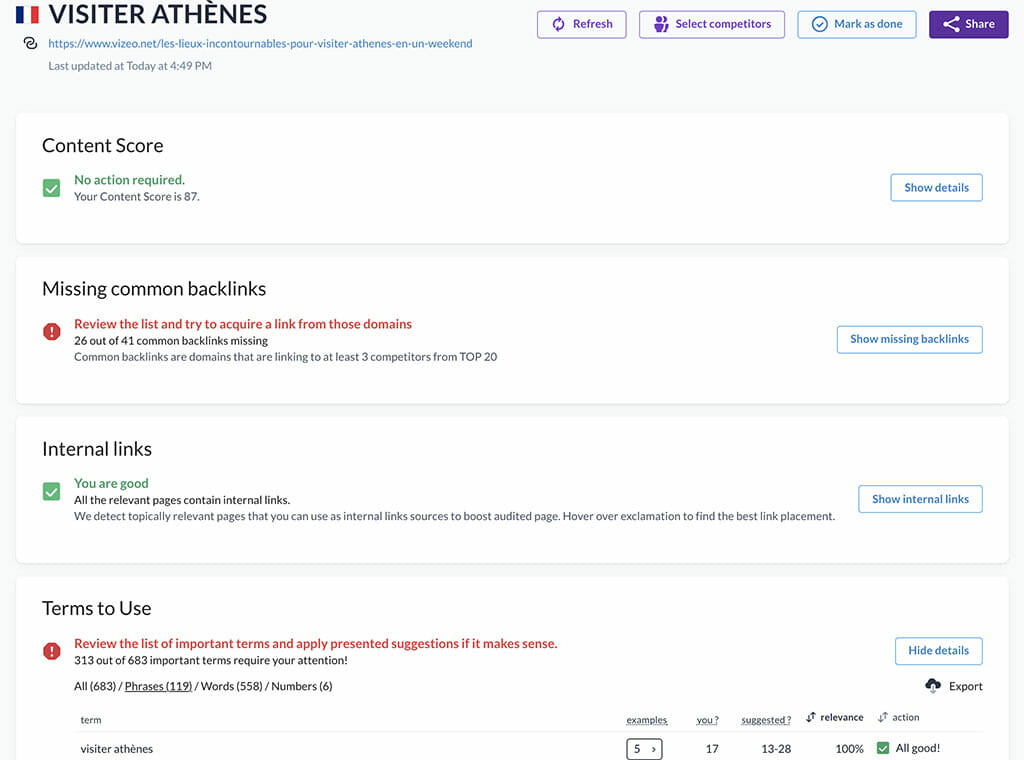Switch to Phrases (119) filter

(x=158, y=686)
